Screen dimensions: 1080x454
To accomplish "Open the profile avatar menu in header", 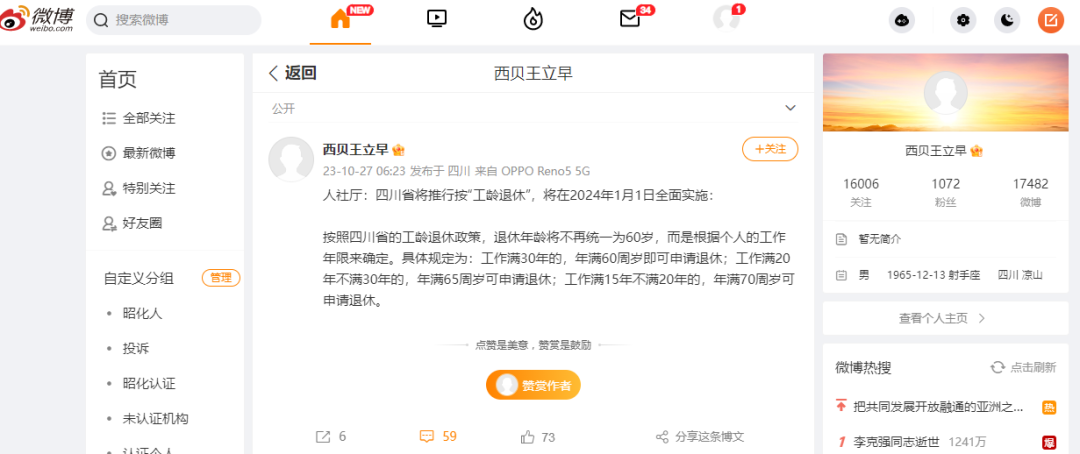I will coord(726,19).
